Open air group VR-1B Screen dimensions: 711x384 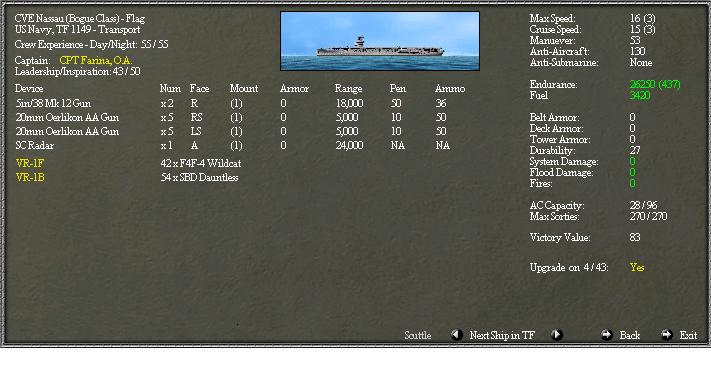click(30, 177)
